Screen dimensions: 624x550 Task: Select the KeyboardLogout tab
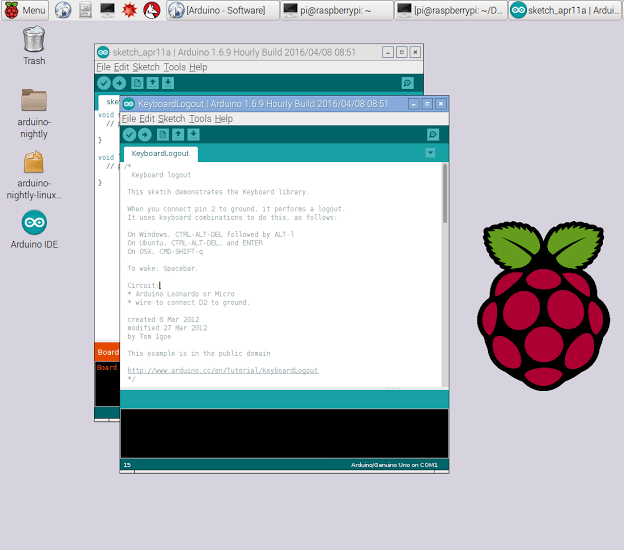160,154
